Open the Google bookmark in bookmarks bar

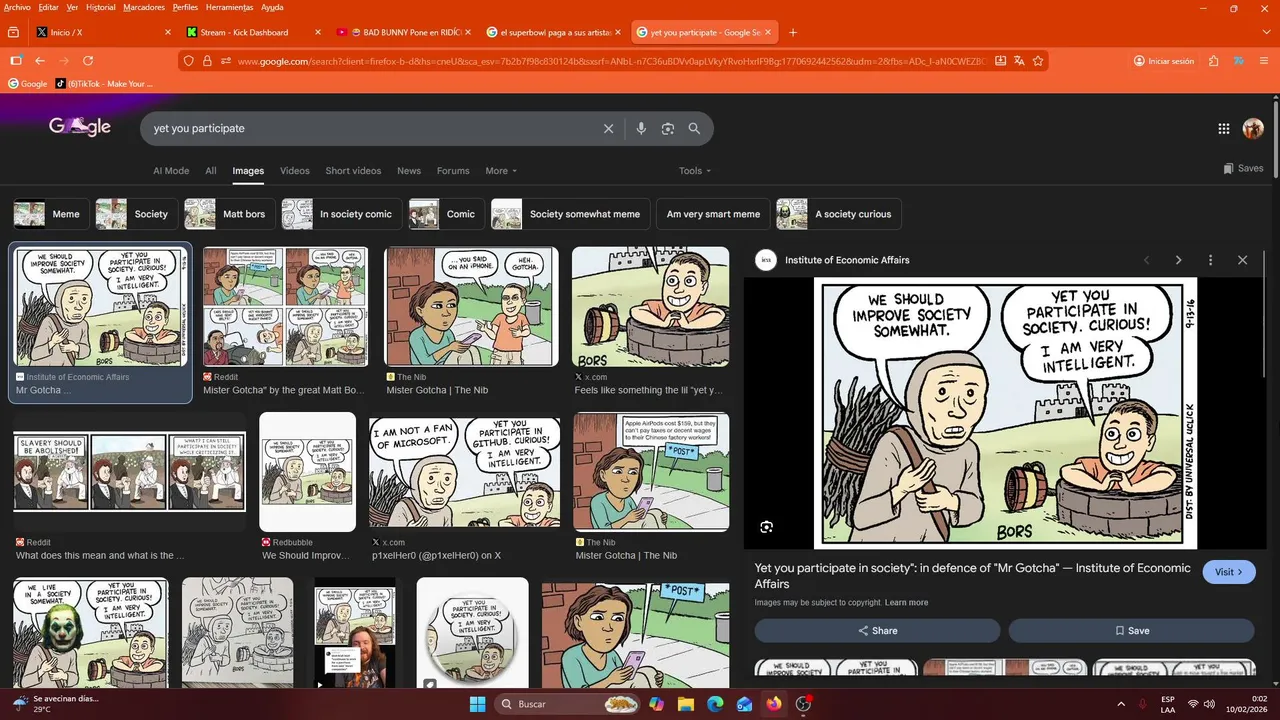coord(27,84)
